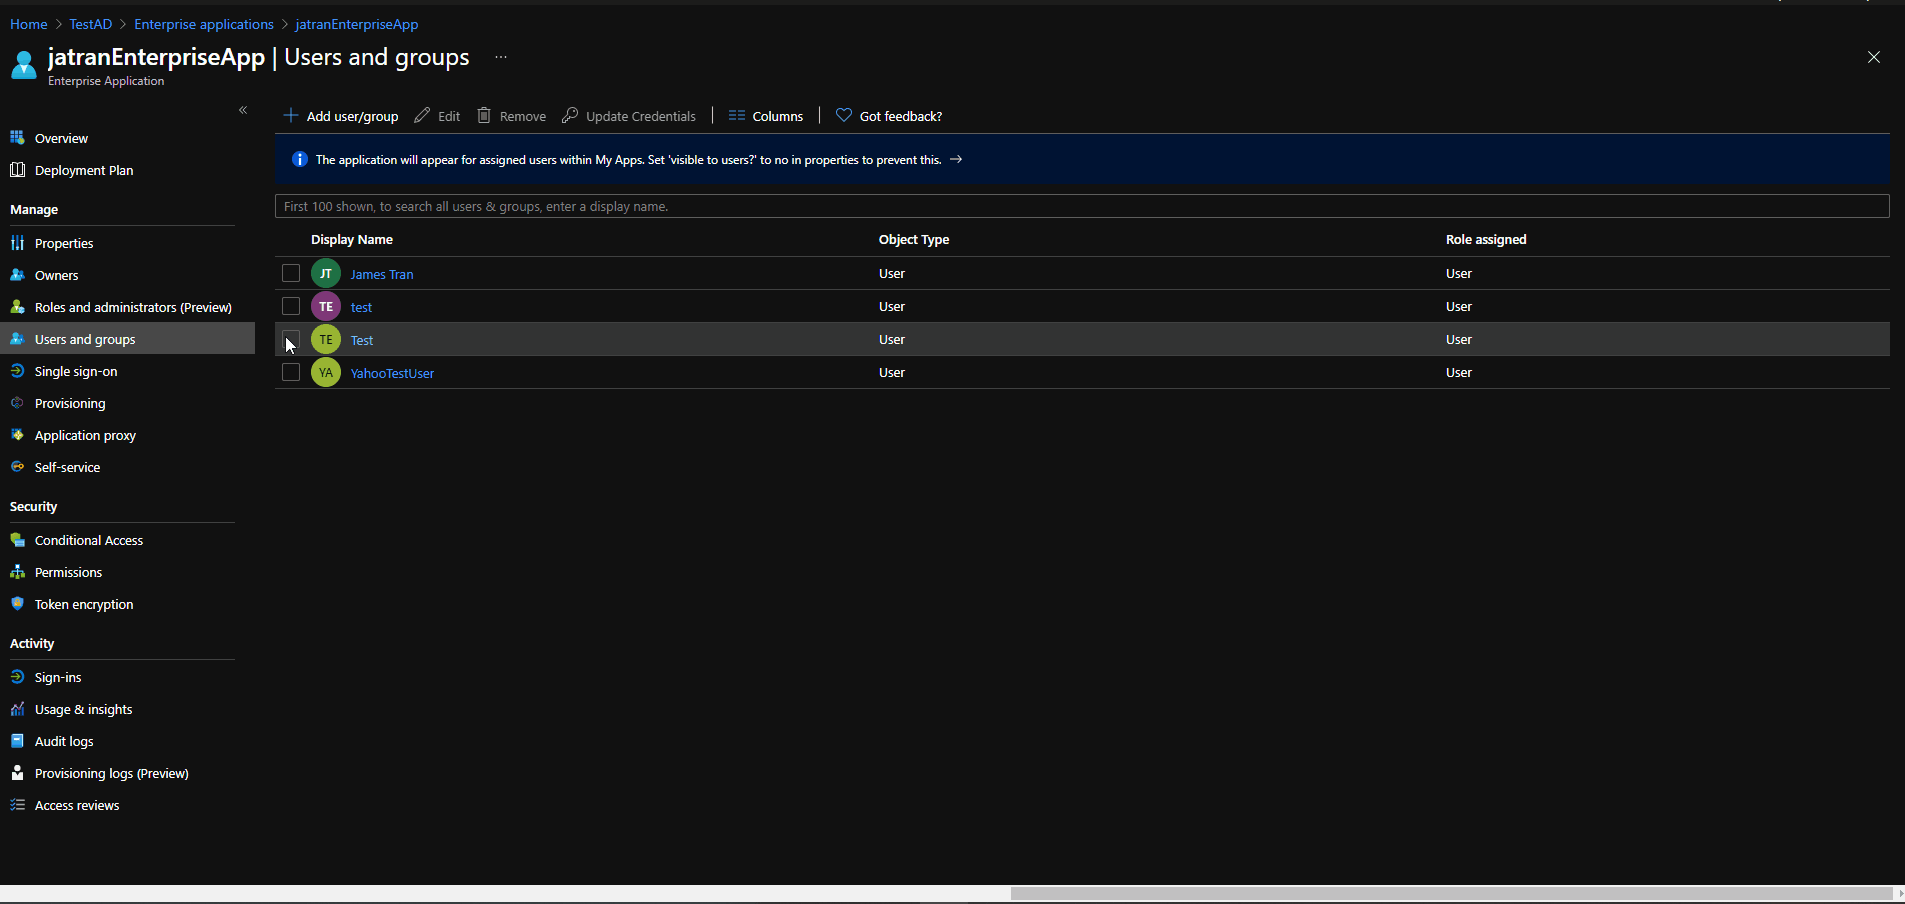
Task: Open Token encryption settings
Action: (84, 603)
